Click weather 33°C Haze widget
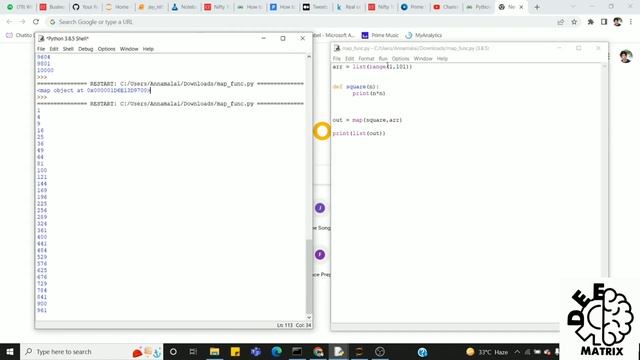 (487, 351)
